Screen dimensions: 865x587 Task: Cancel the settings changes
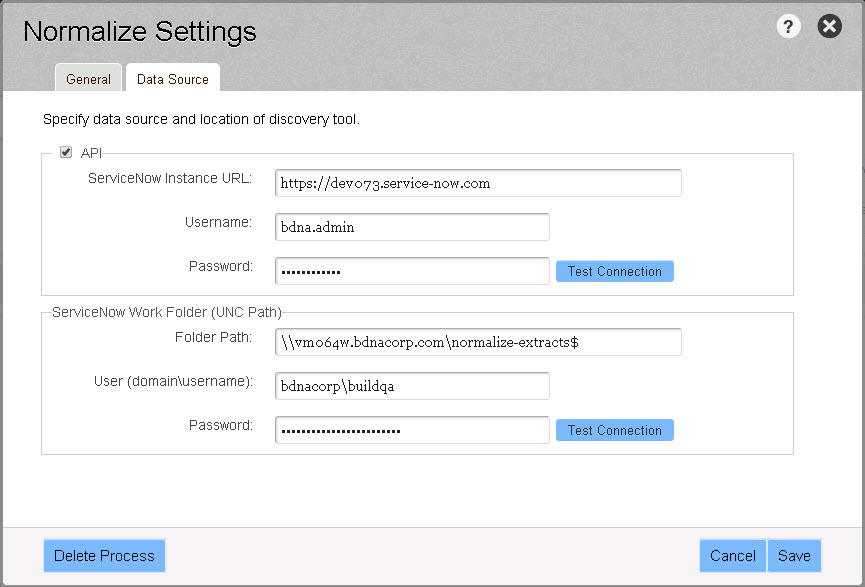(733, 556)
